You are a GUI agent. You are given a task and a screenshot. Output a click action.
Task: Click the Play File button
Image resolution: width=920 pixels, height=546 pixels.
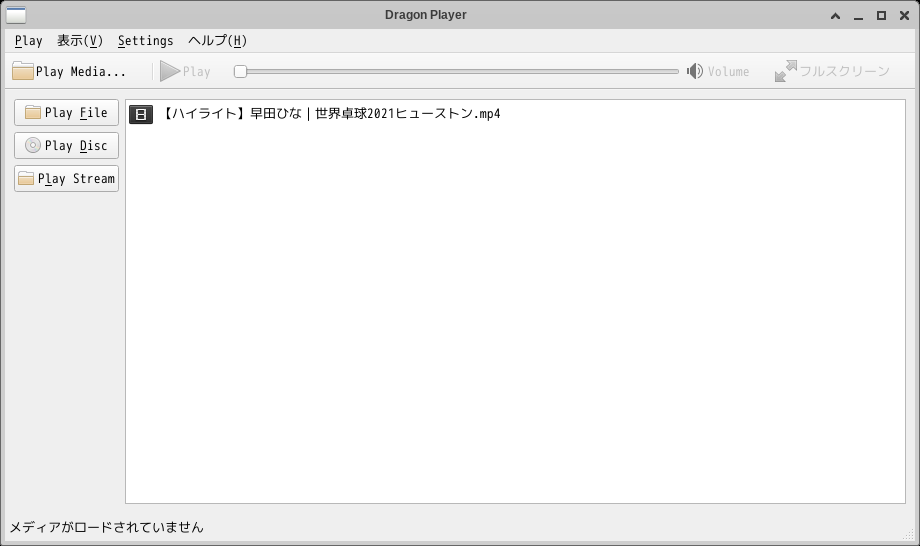pyautogui.click(x=66, y=113)
